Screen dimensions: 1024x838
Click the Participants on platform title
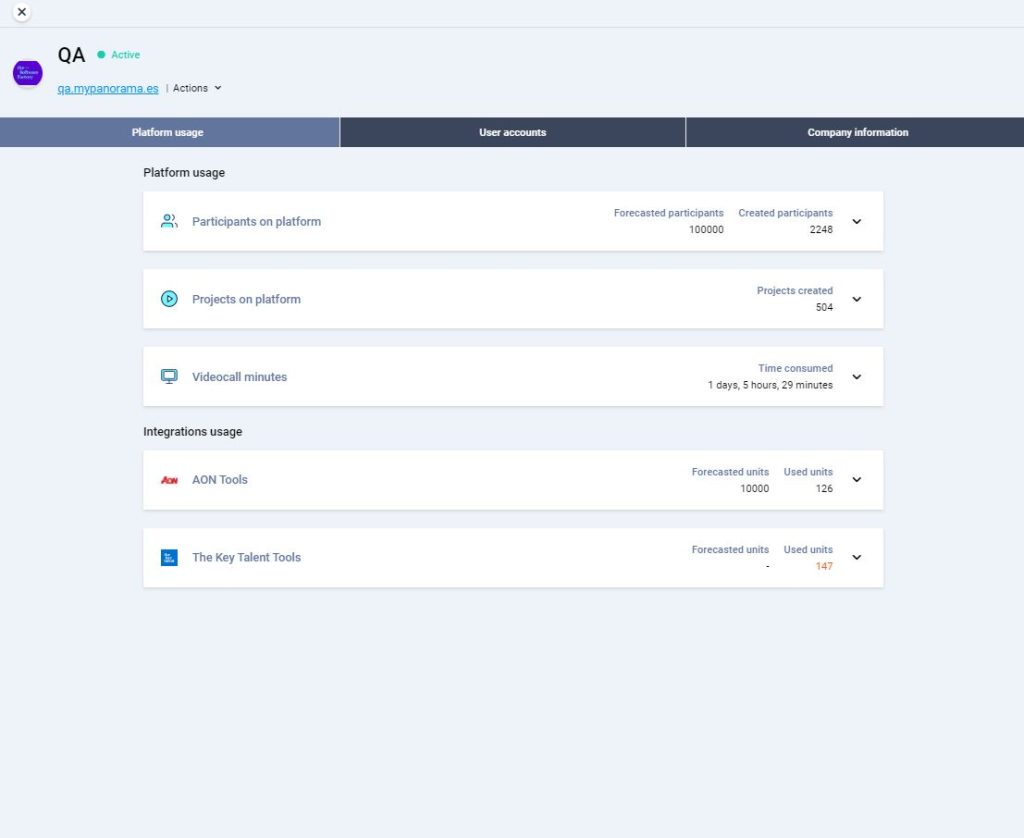[x=256, y=222]
